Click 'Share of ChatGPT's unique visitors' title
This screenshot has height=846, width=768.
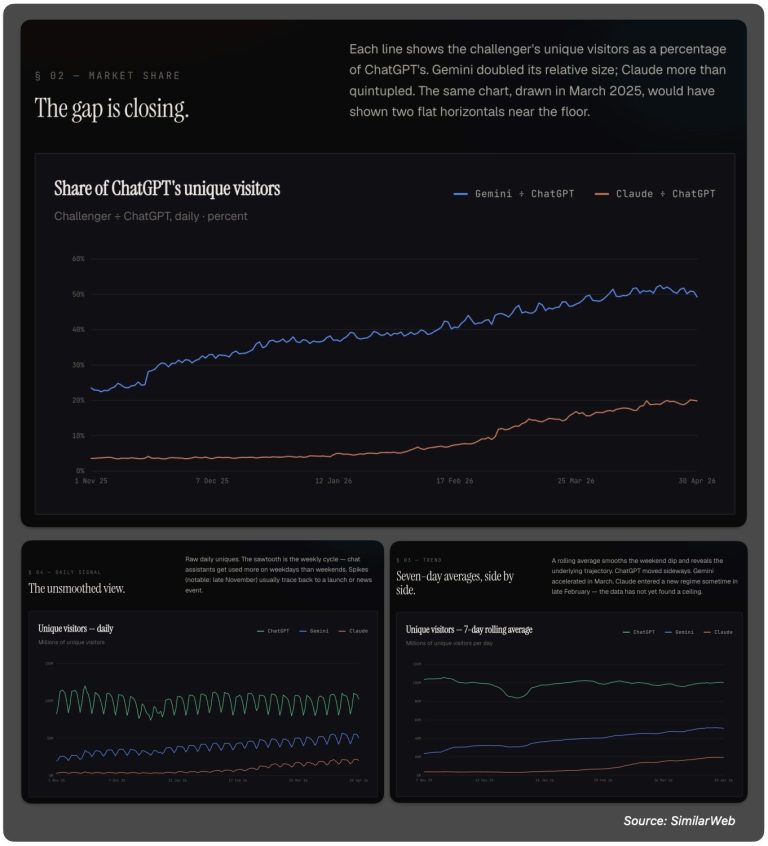click(167, 188)
